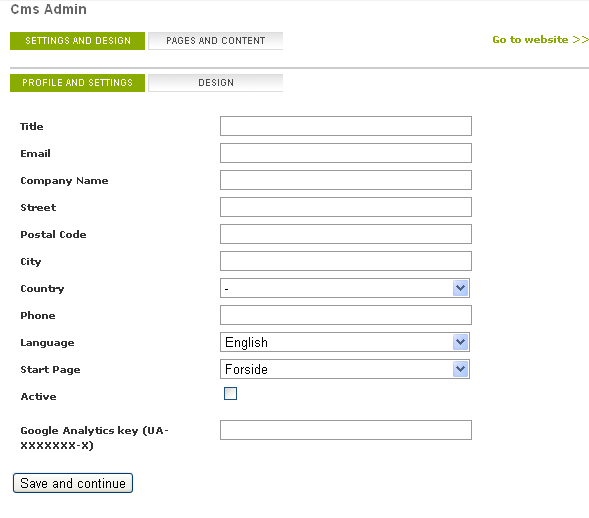Viewport: 589px width, 518px height.
Task: Click the Google Analytics key field
Action: [x=346, y=430]
